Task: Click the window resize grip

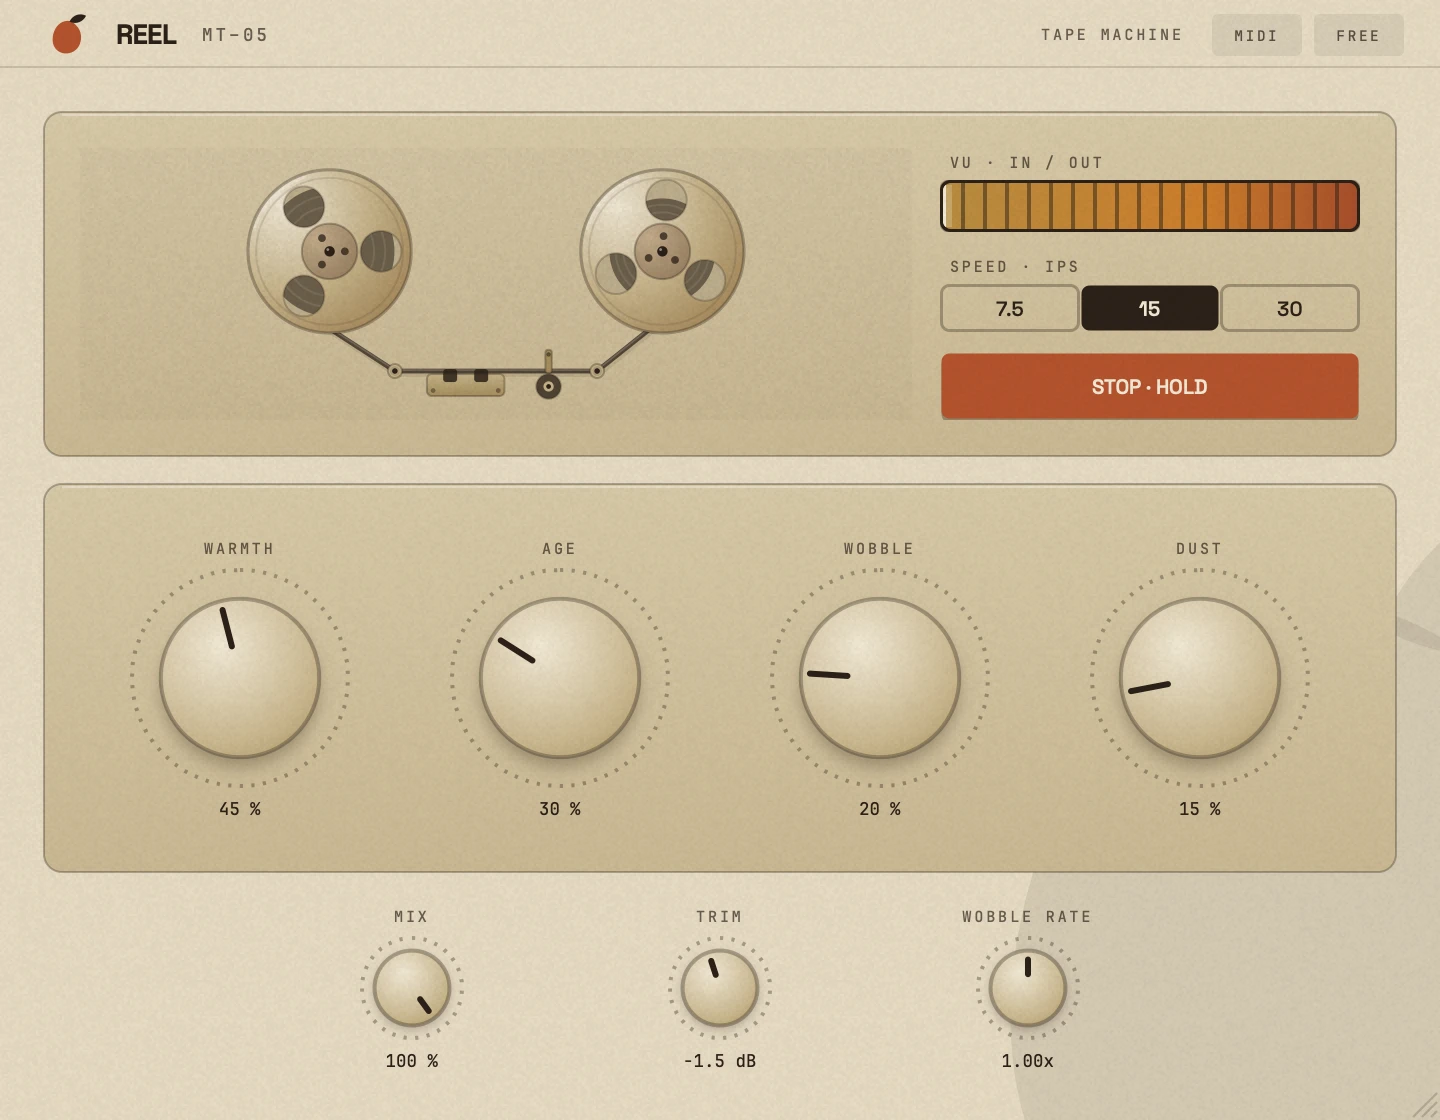Action: 1425,1105
